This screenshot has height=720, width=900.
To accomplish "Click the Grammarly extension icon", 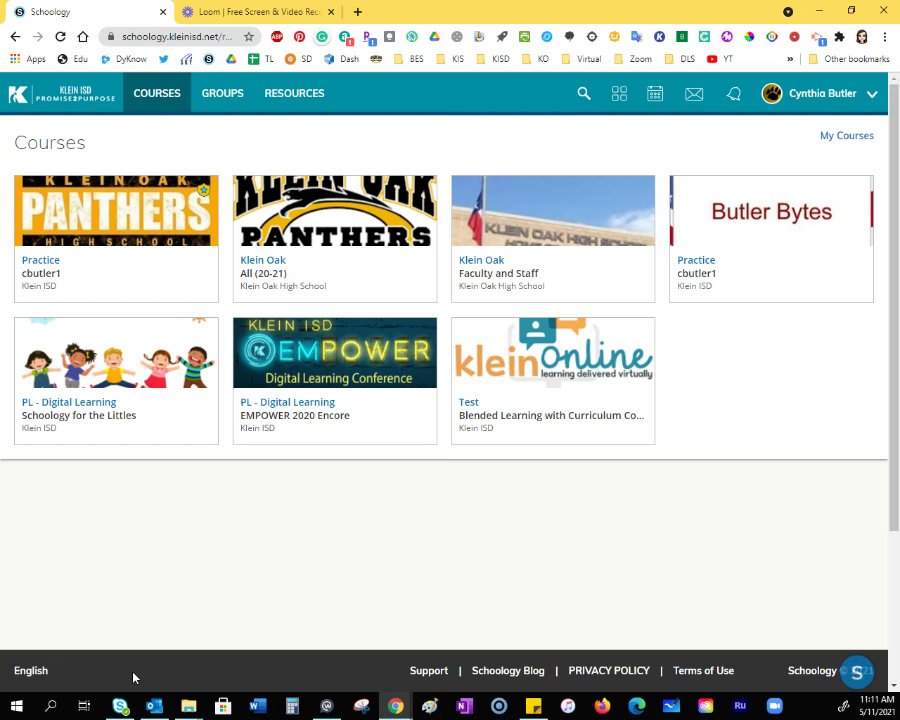I will (x=322, y=37).
